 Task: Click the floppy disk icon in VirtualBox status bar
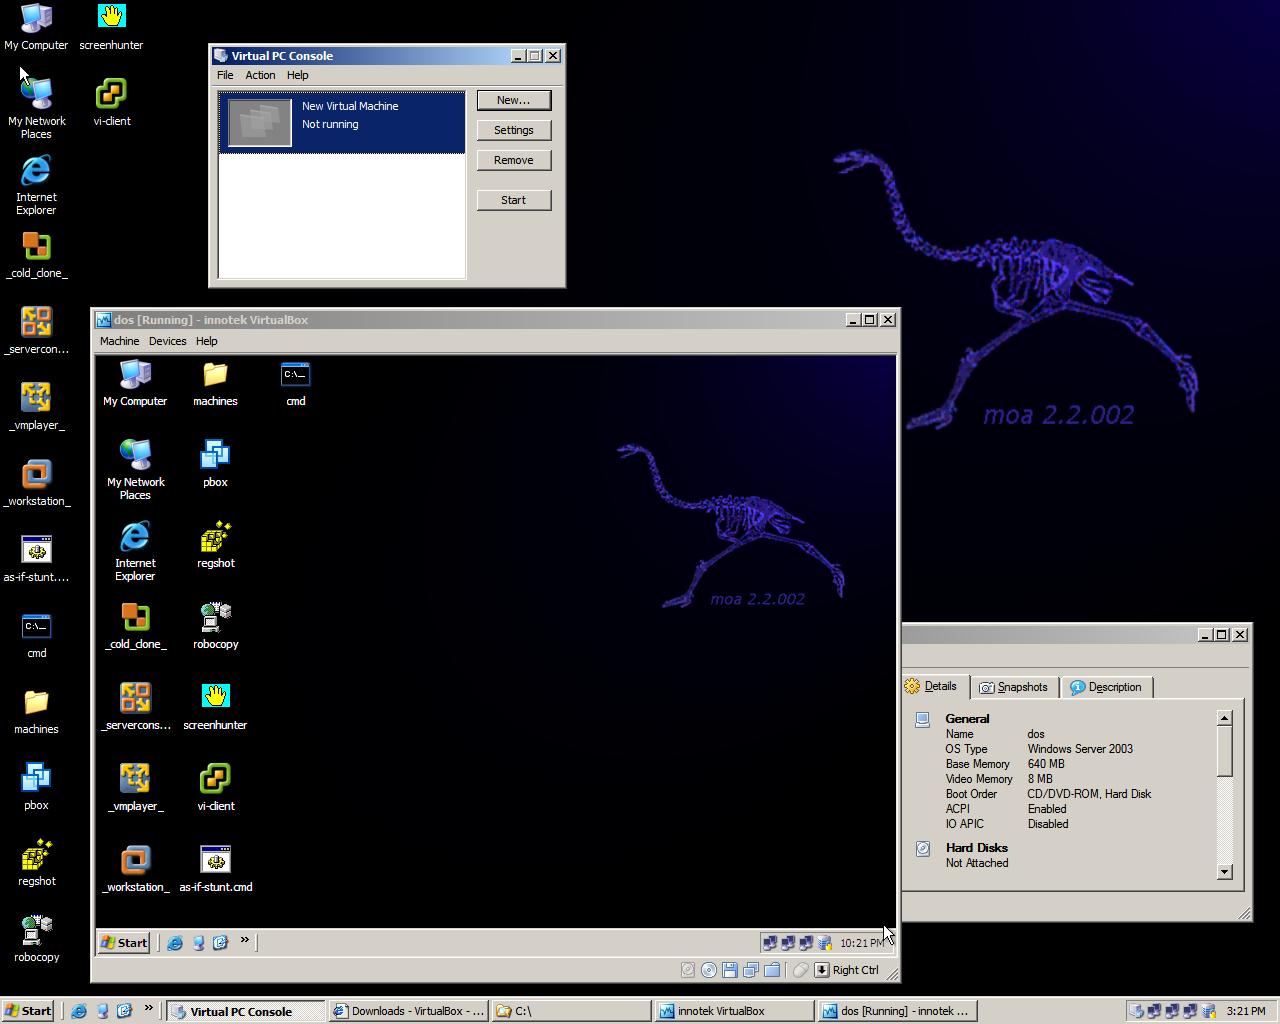coord(729,970)
